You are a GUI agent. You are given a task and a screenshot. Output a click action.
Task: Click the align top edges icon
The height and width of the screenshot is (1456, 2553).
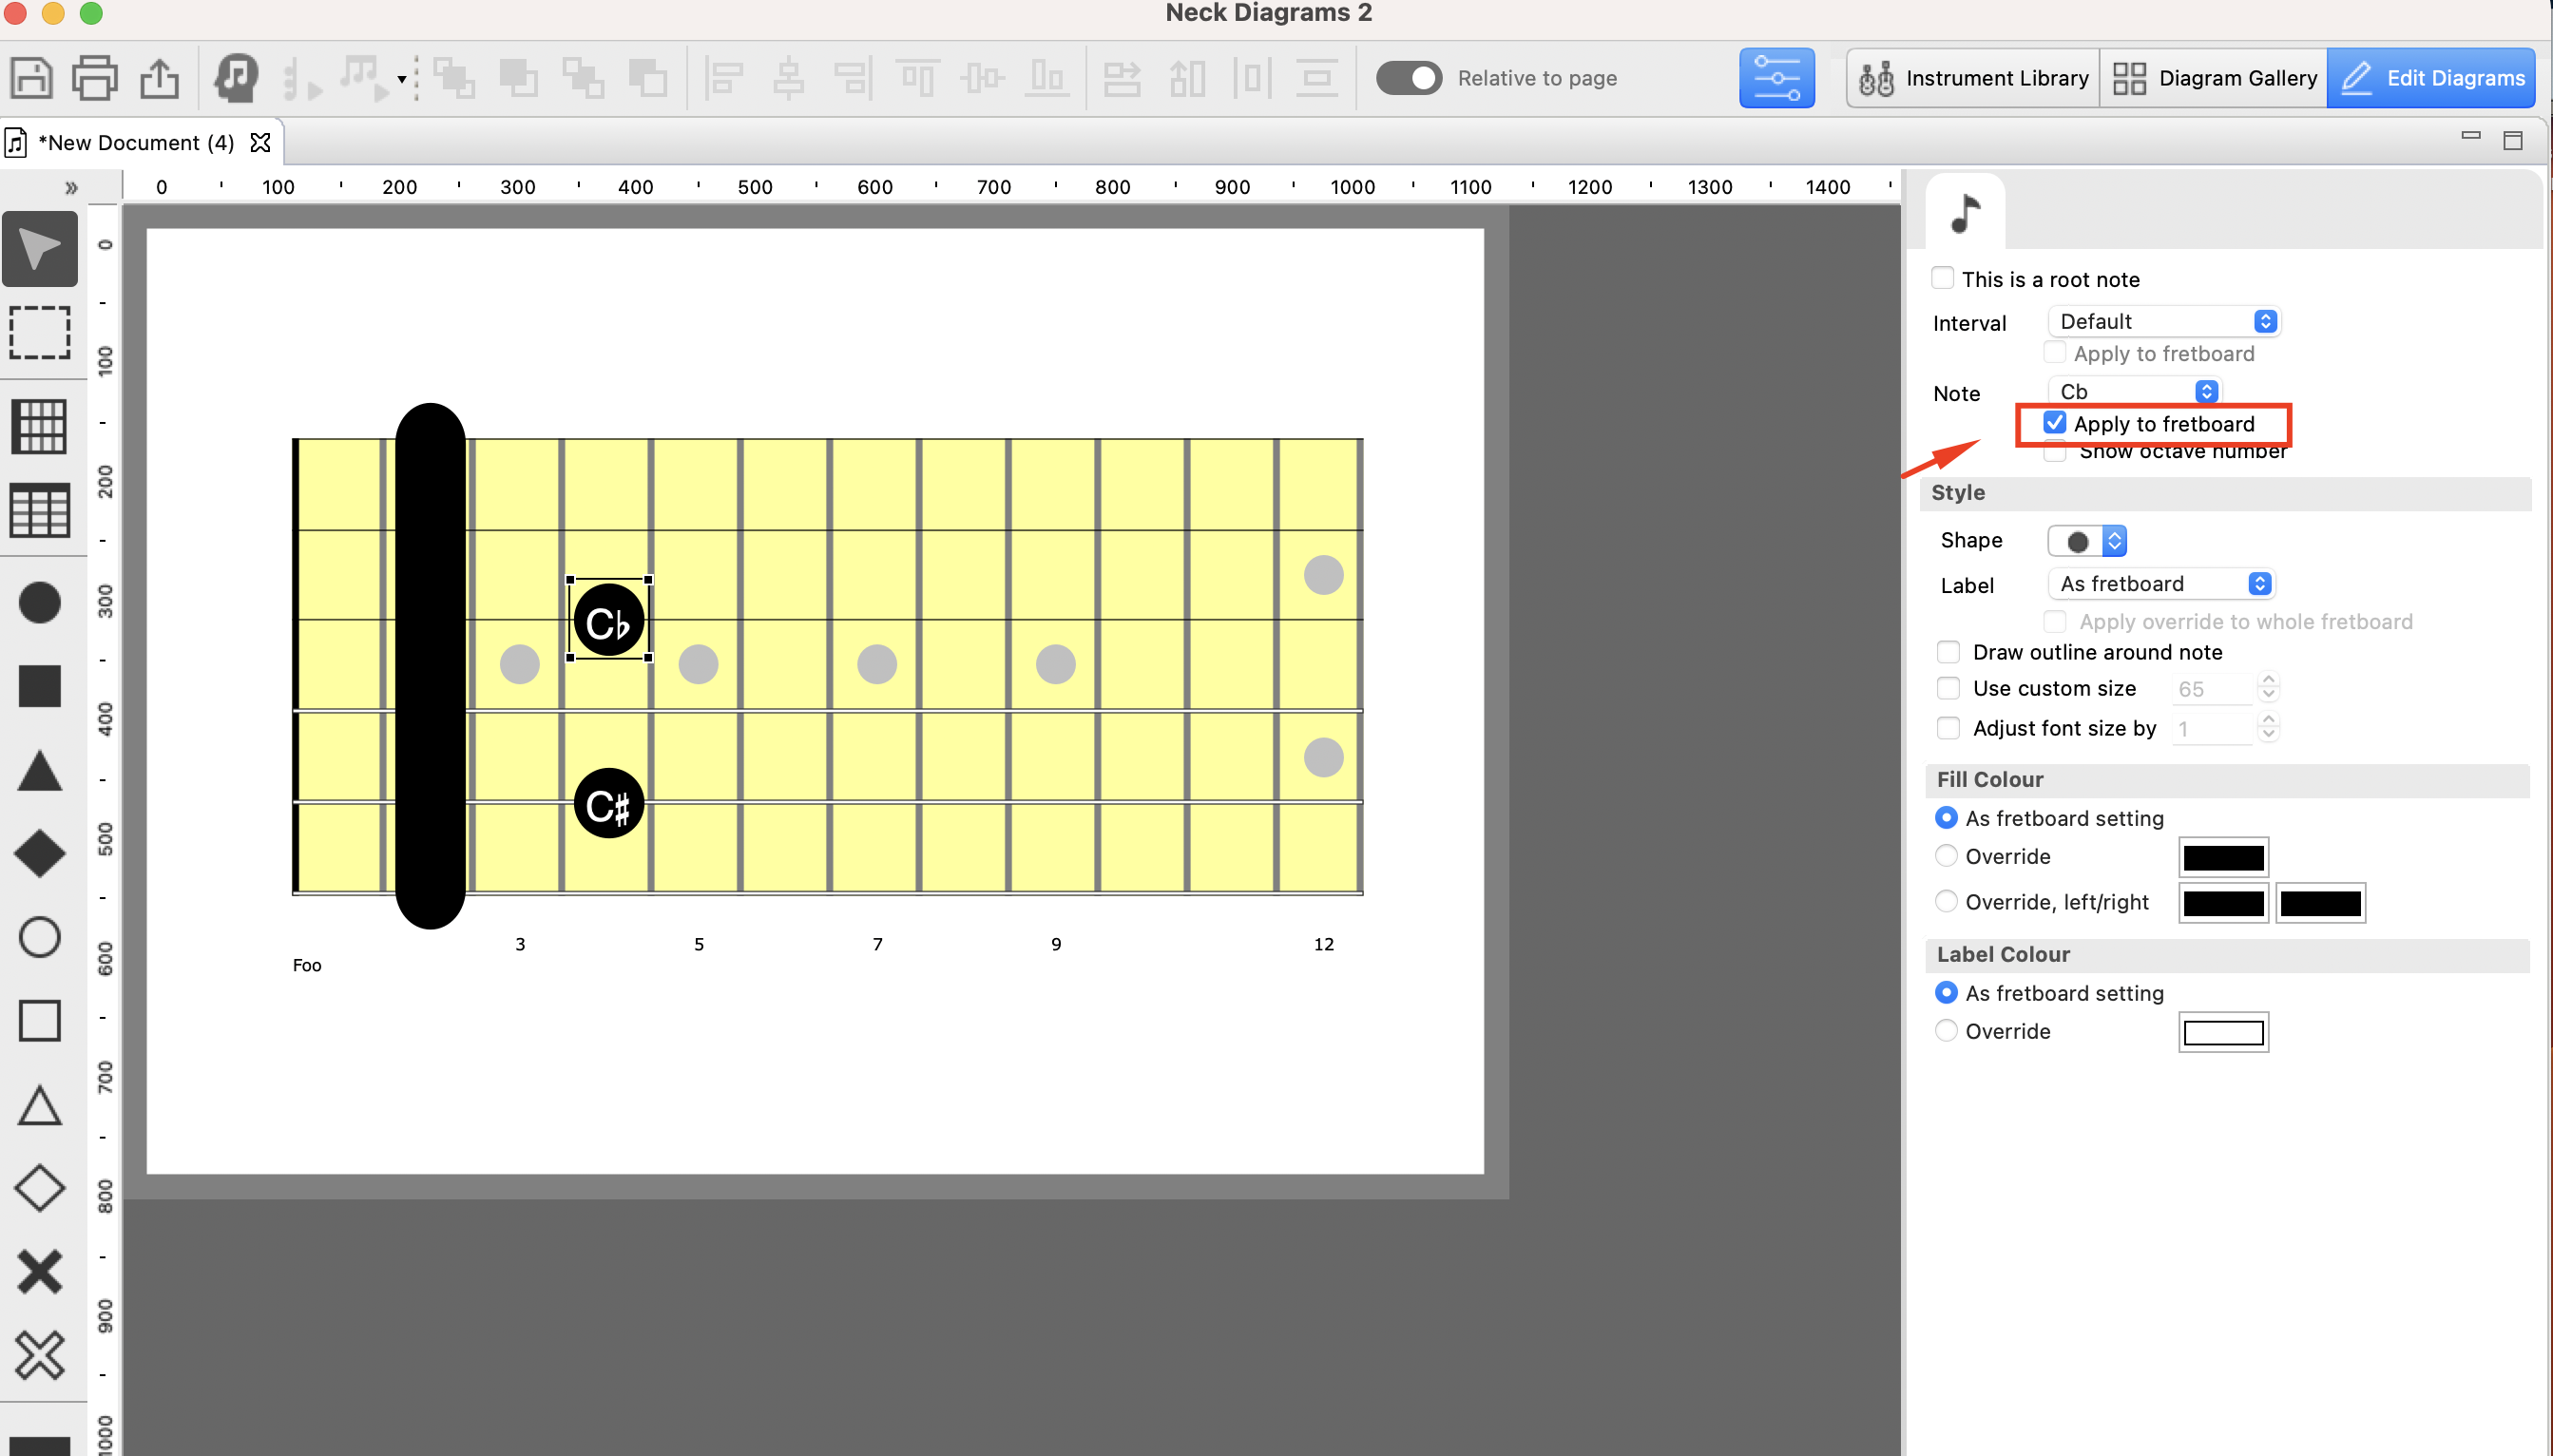tap(917, 78)
